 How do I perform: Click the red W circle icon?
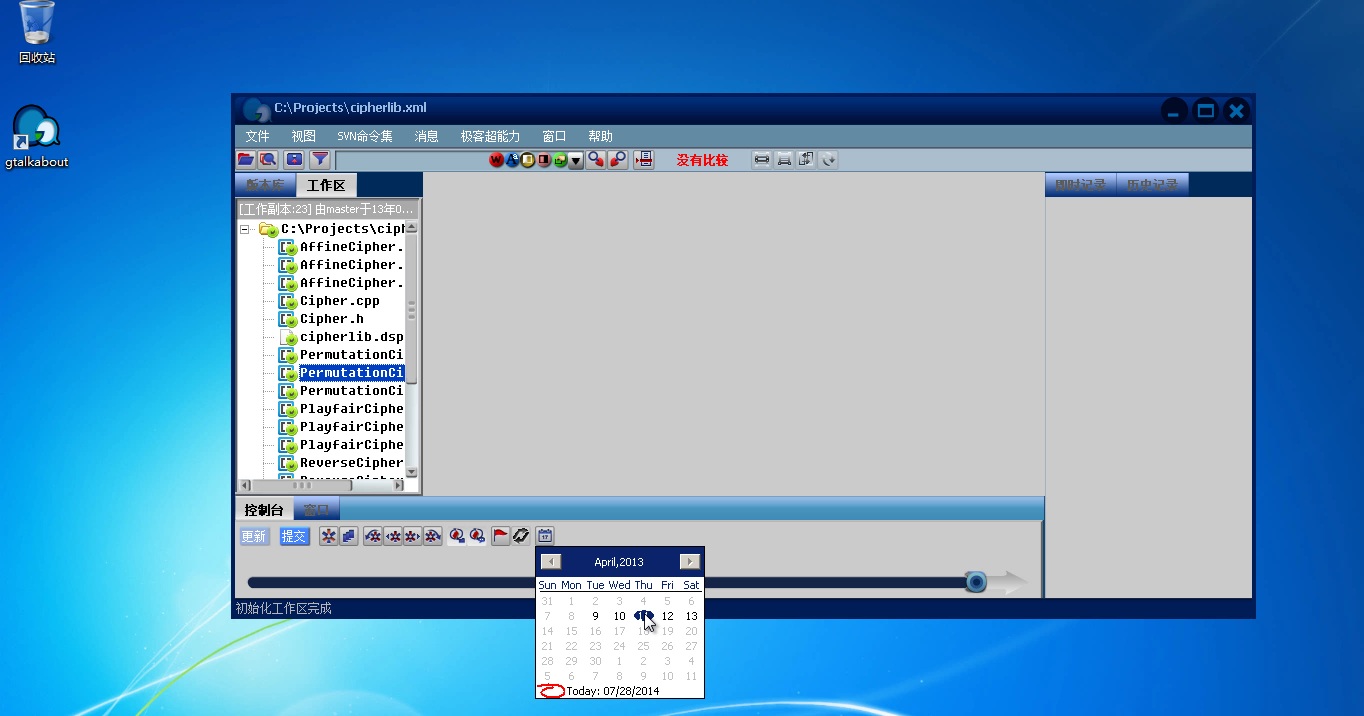tap(497, 160)
